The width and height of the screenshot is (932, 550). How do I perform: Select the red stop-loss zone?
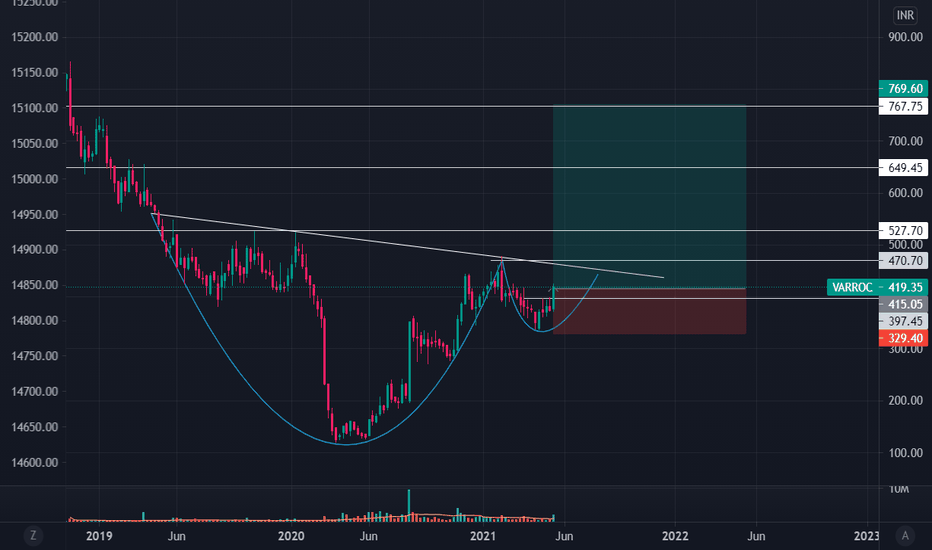[x=649, y=311]
